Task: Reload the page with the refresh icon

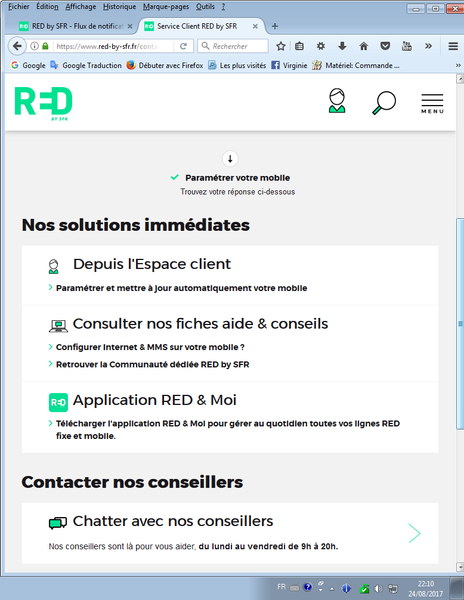Action: 184,46
